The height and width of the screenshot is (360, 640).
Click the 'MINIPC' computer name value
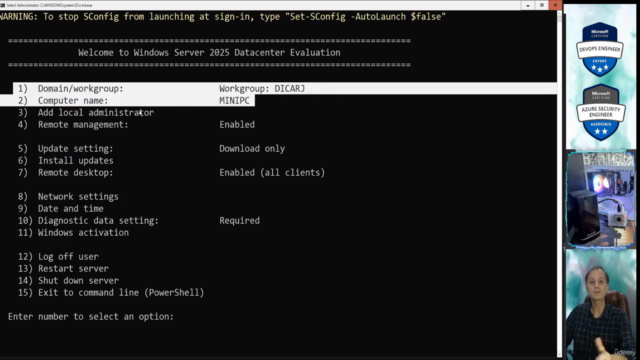[x=234, y=100]
